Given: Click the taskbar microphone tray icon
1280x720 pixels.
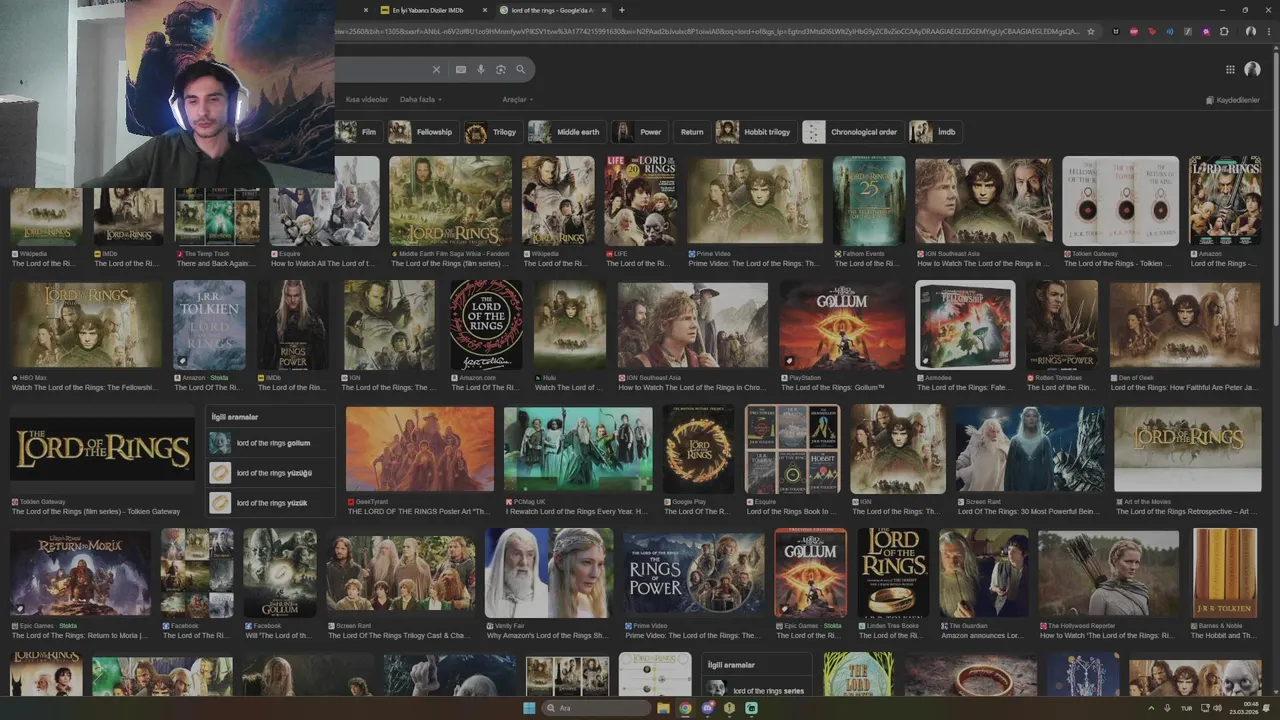Looking at the screenshot, I should pyautogui.click(x=1167, y=708).
